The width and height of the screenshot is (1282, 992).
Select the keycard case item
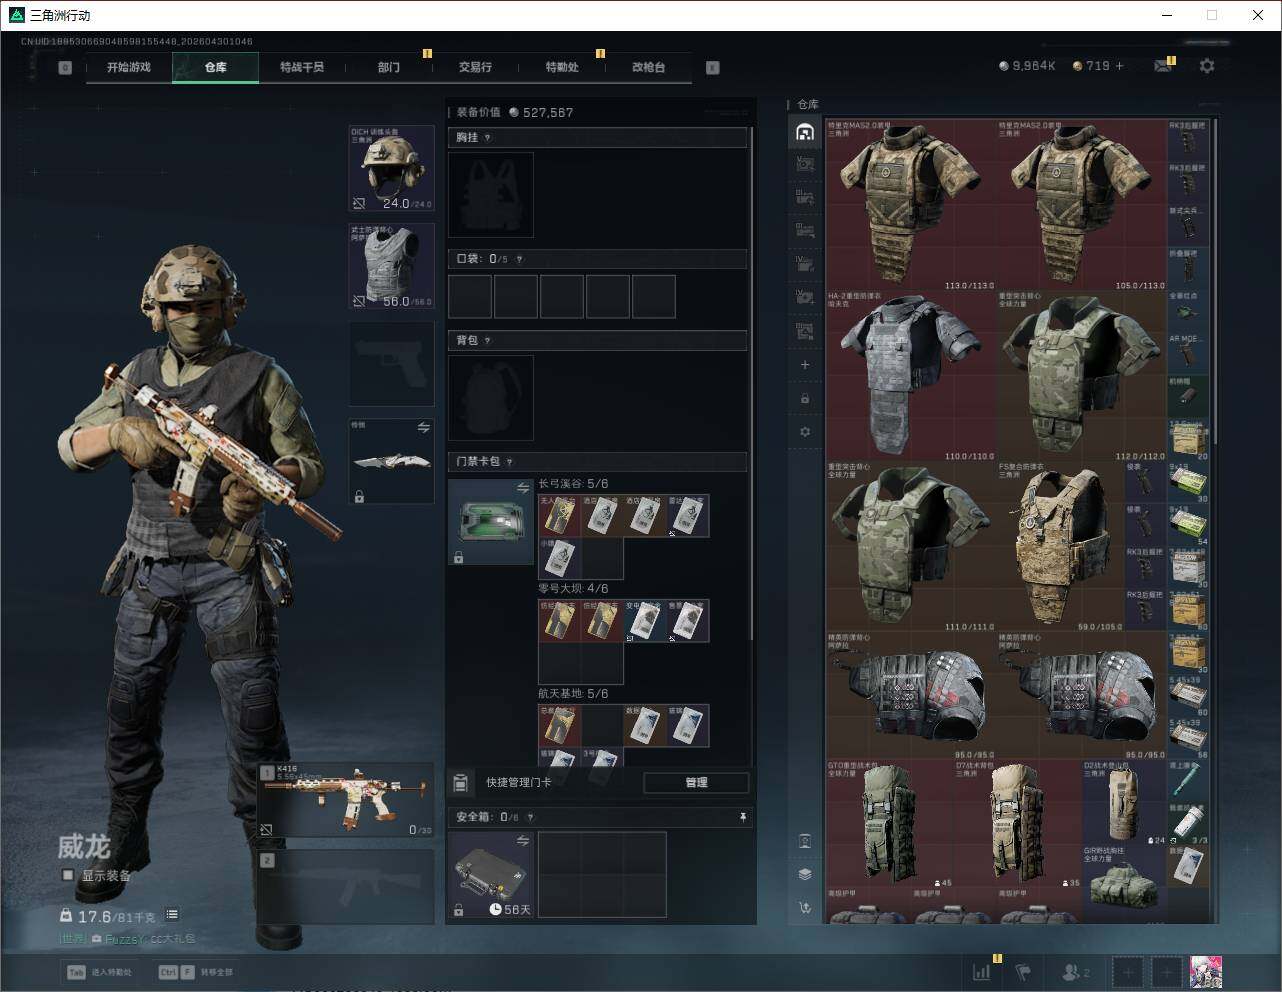point(491,522)
